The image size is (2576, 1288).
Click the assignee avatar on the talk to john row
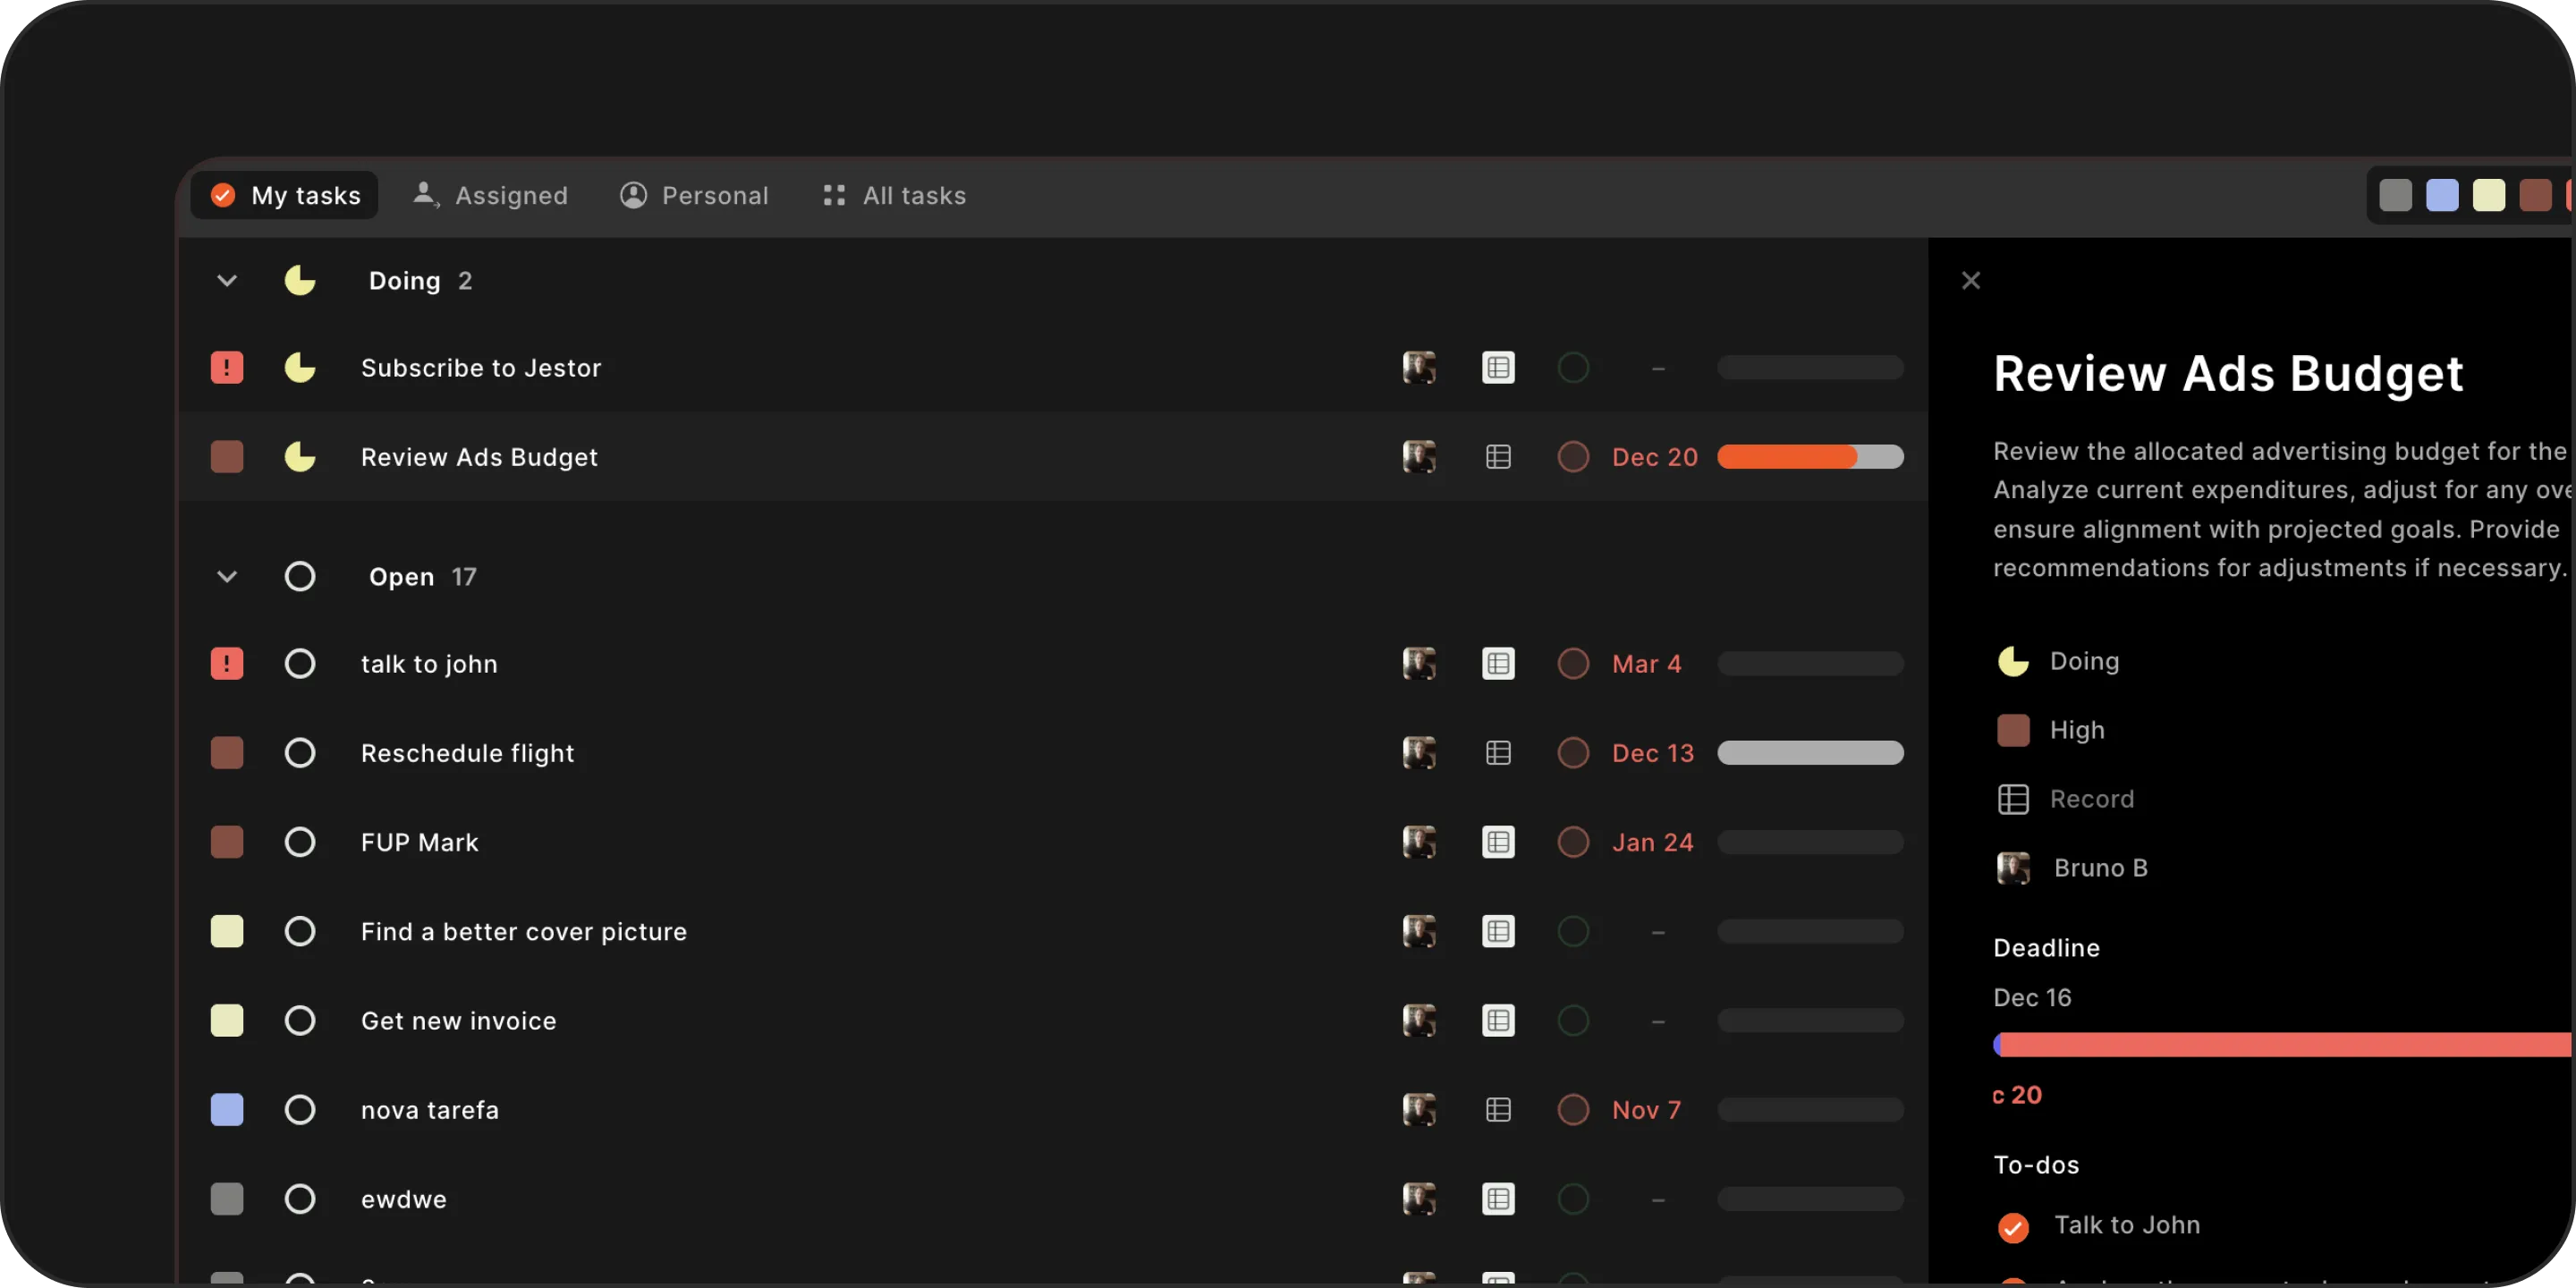point(1419,663)
